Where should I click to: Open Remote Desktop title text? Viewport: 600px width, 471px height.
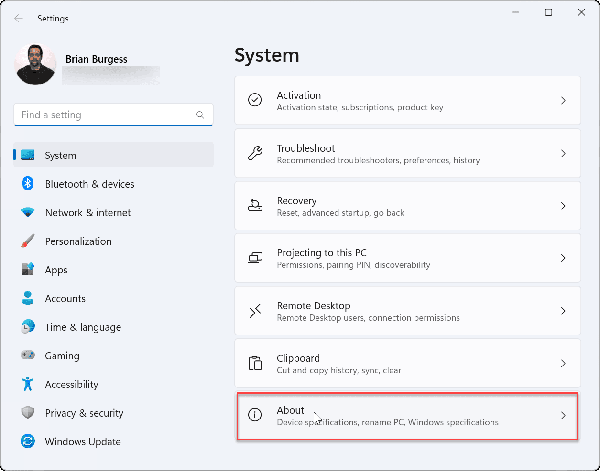313,306
